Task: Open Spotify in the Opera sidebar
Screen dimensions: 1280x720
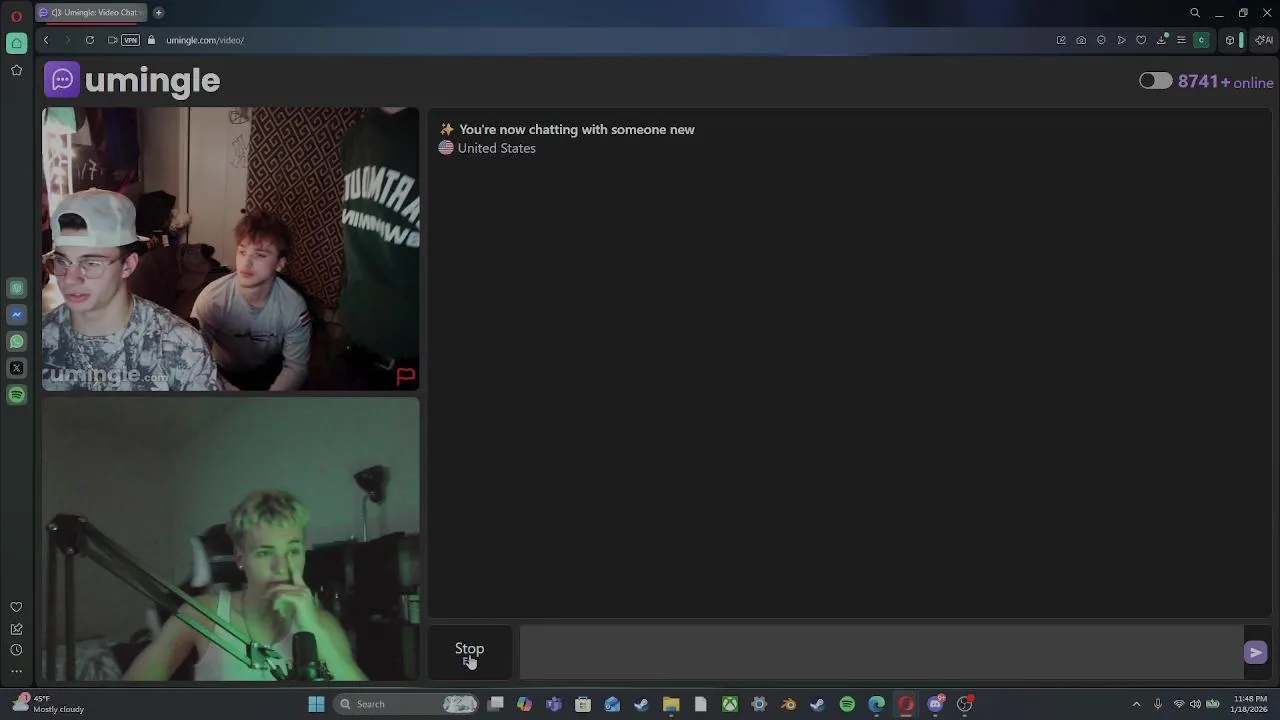Action: 16,395
